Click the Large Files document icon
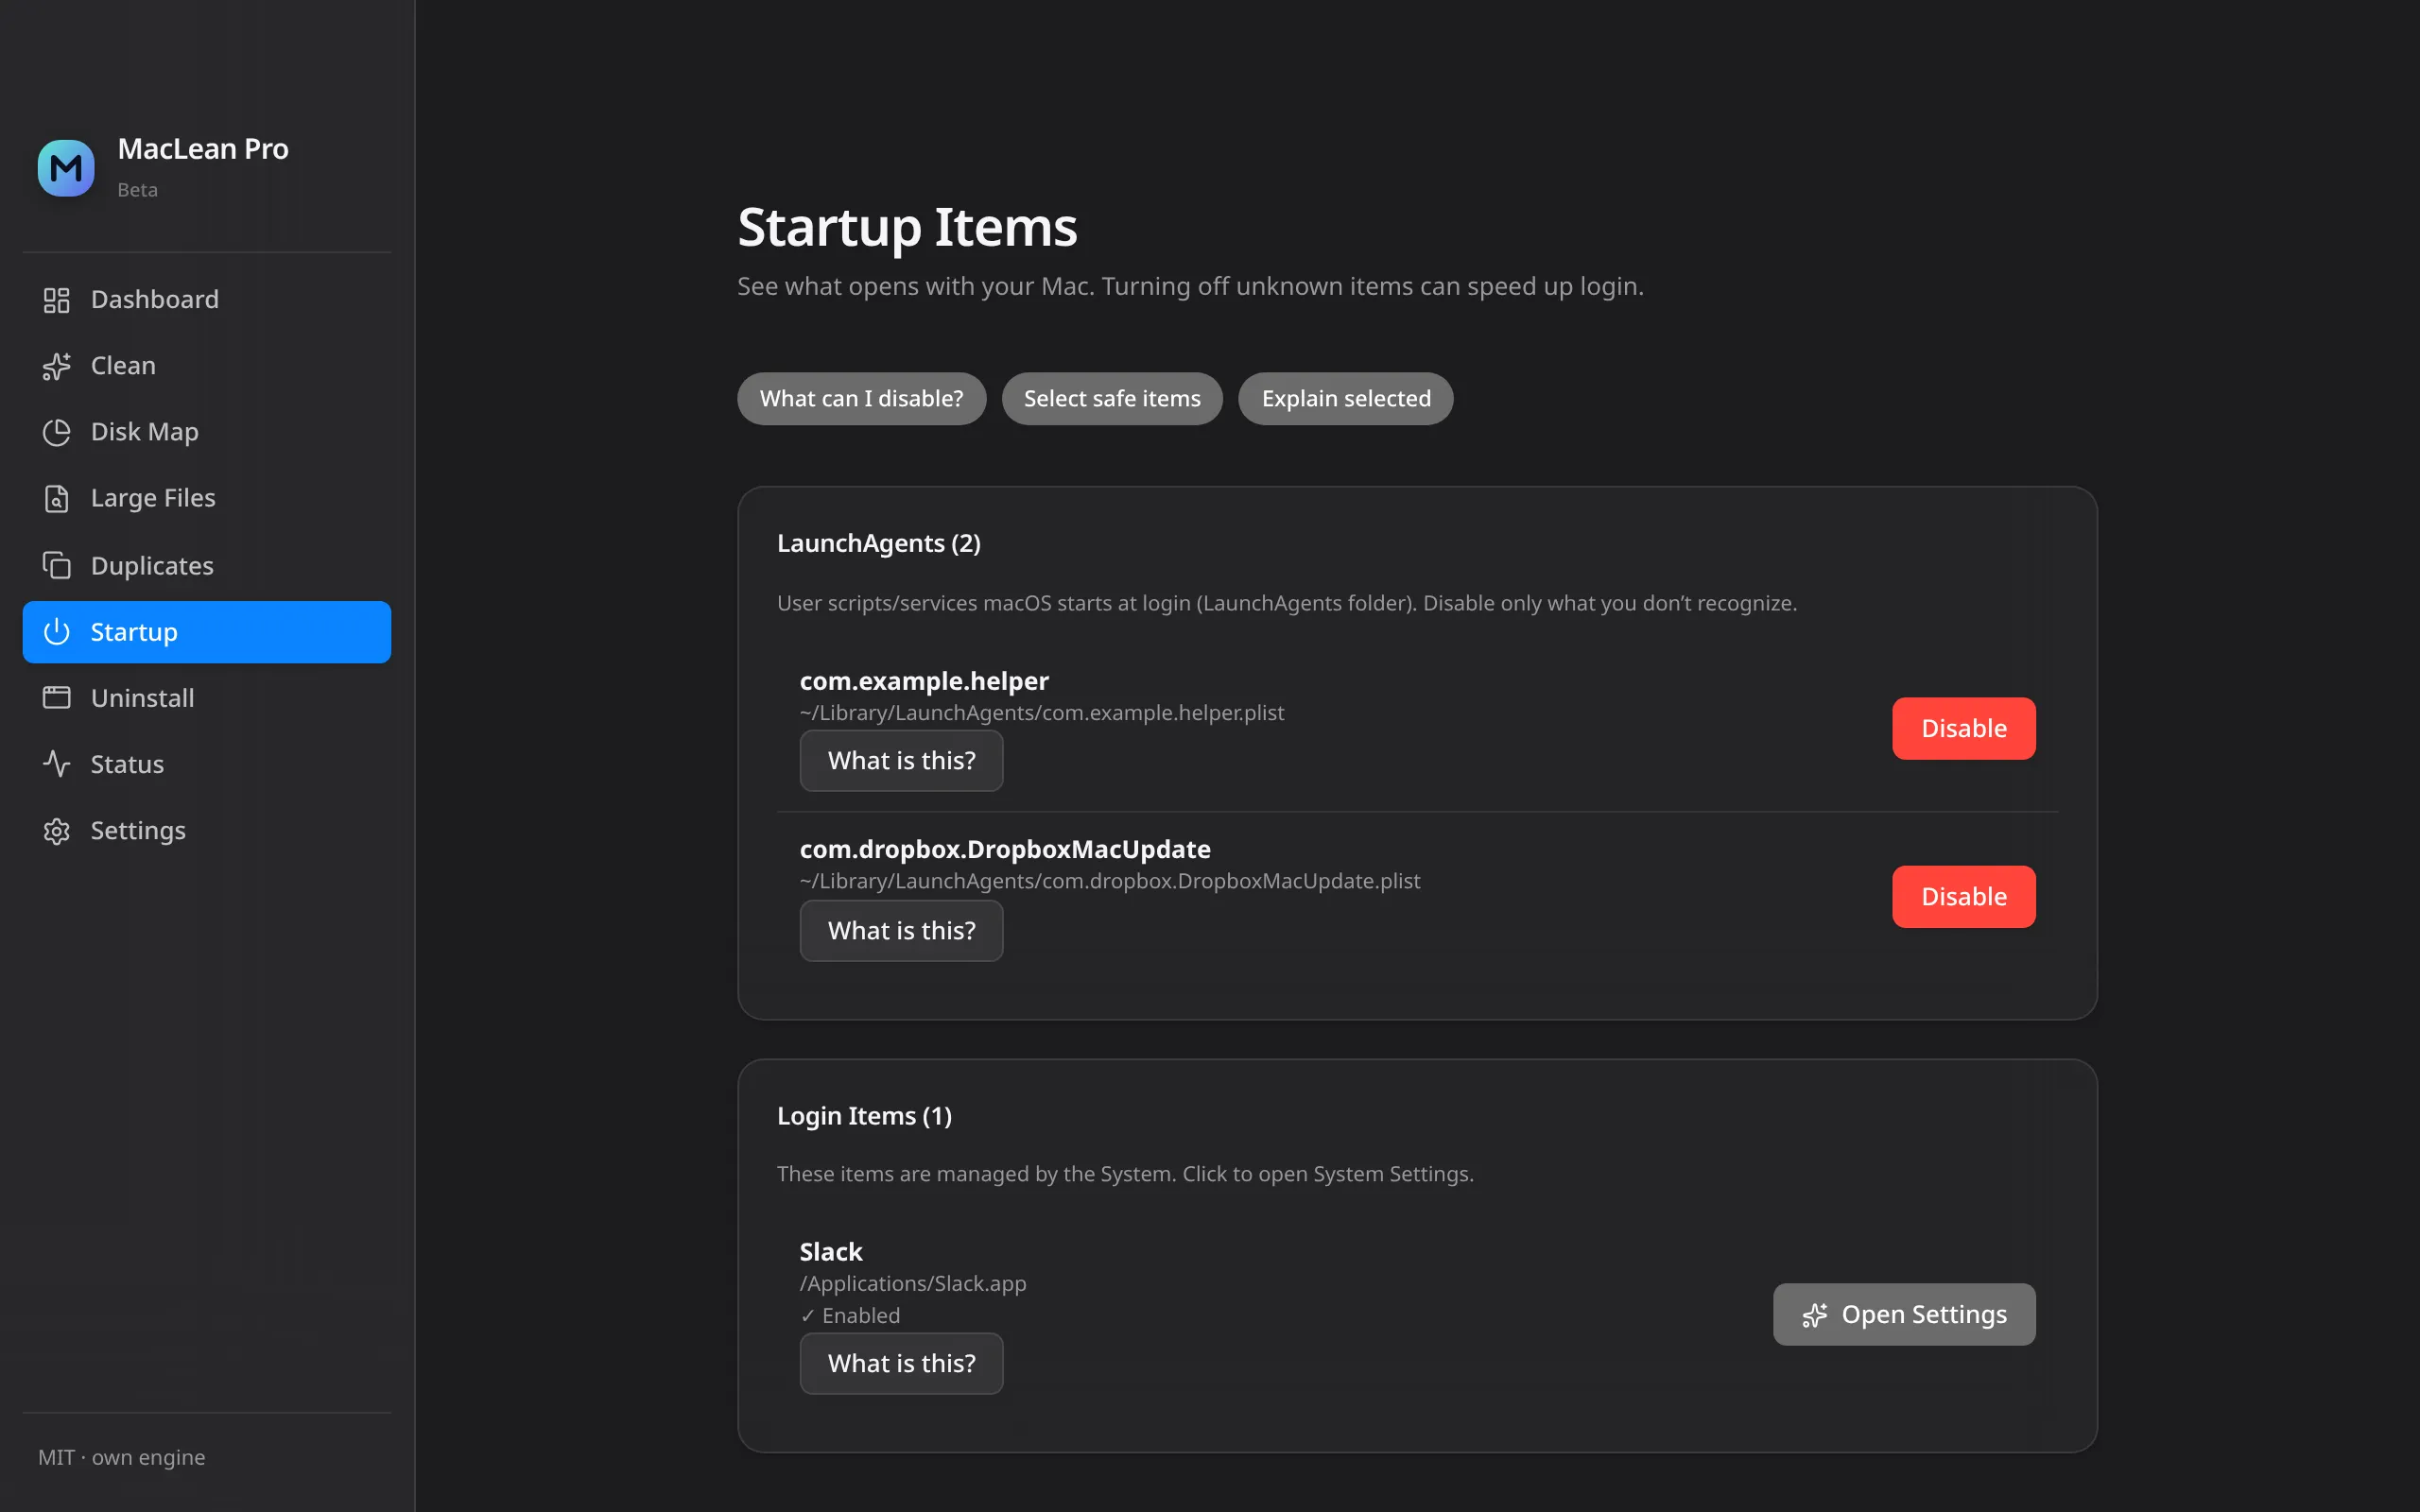The width and height of the screenshot is (2420, 1512). tap(57, 498)
